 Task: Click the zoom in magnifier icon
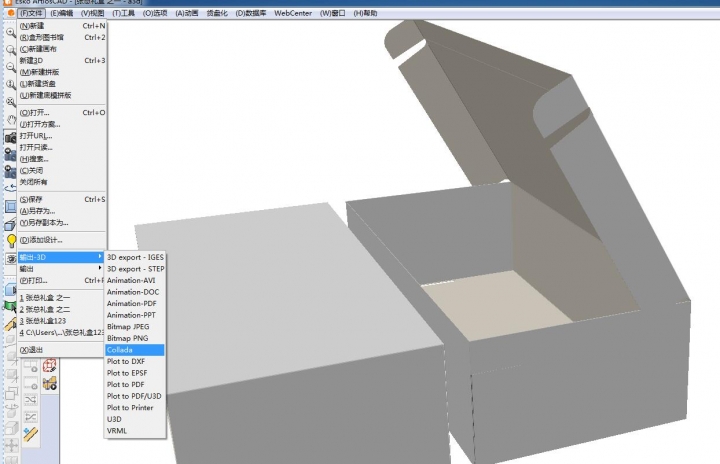[10, 32]
